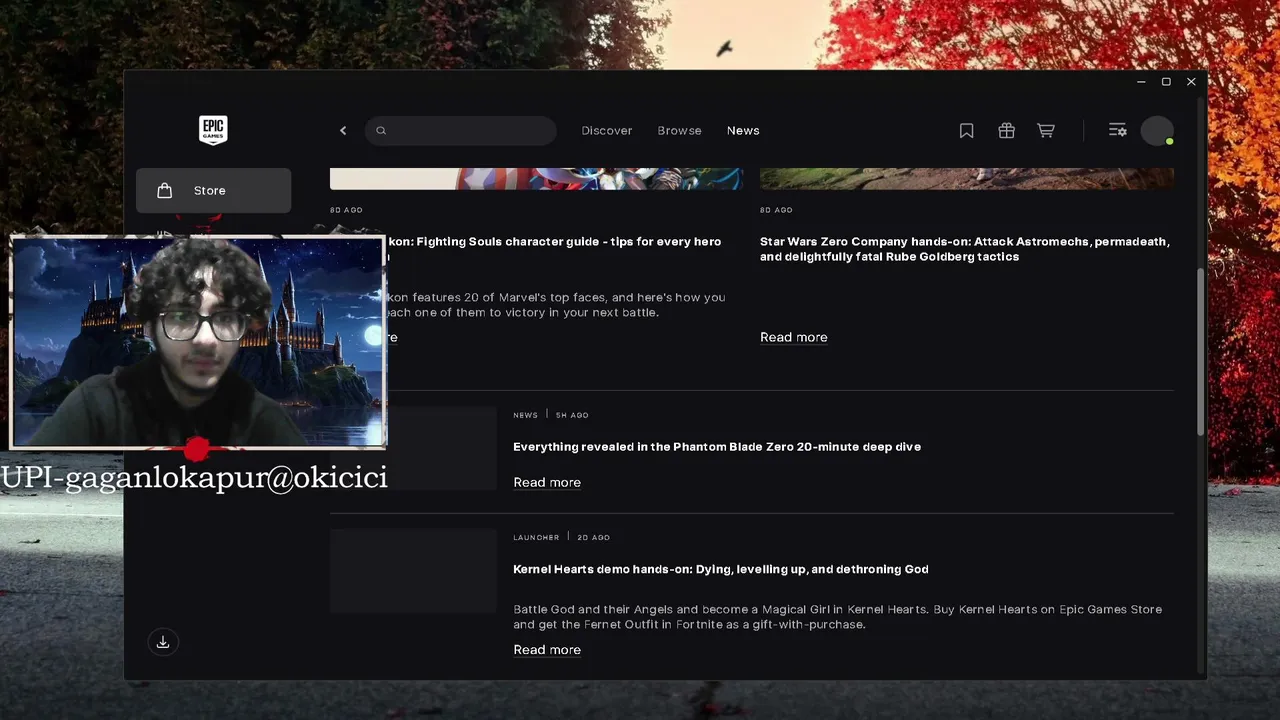This screenshot has height=720, width=1280.
Task: Open the gift rewards icon
Action: (x=1006, y=131)
